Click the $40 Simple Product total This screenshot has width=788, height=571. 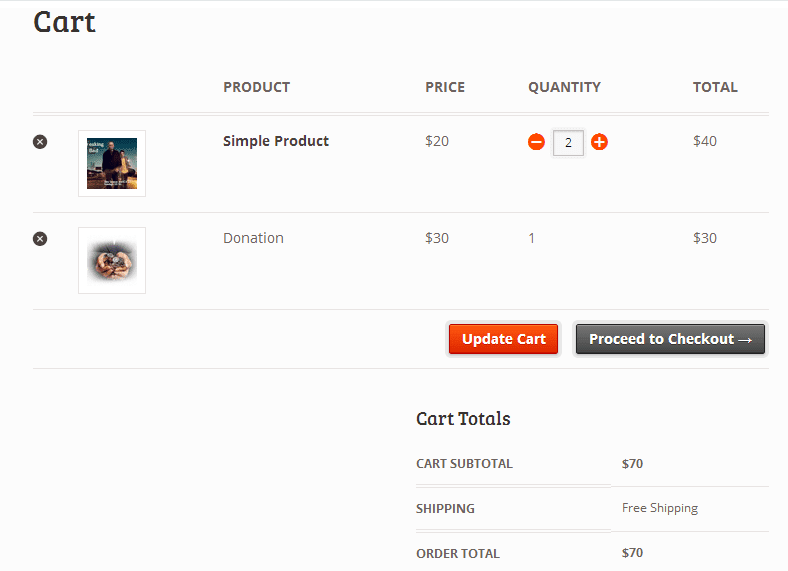tap(705, 141)
